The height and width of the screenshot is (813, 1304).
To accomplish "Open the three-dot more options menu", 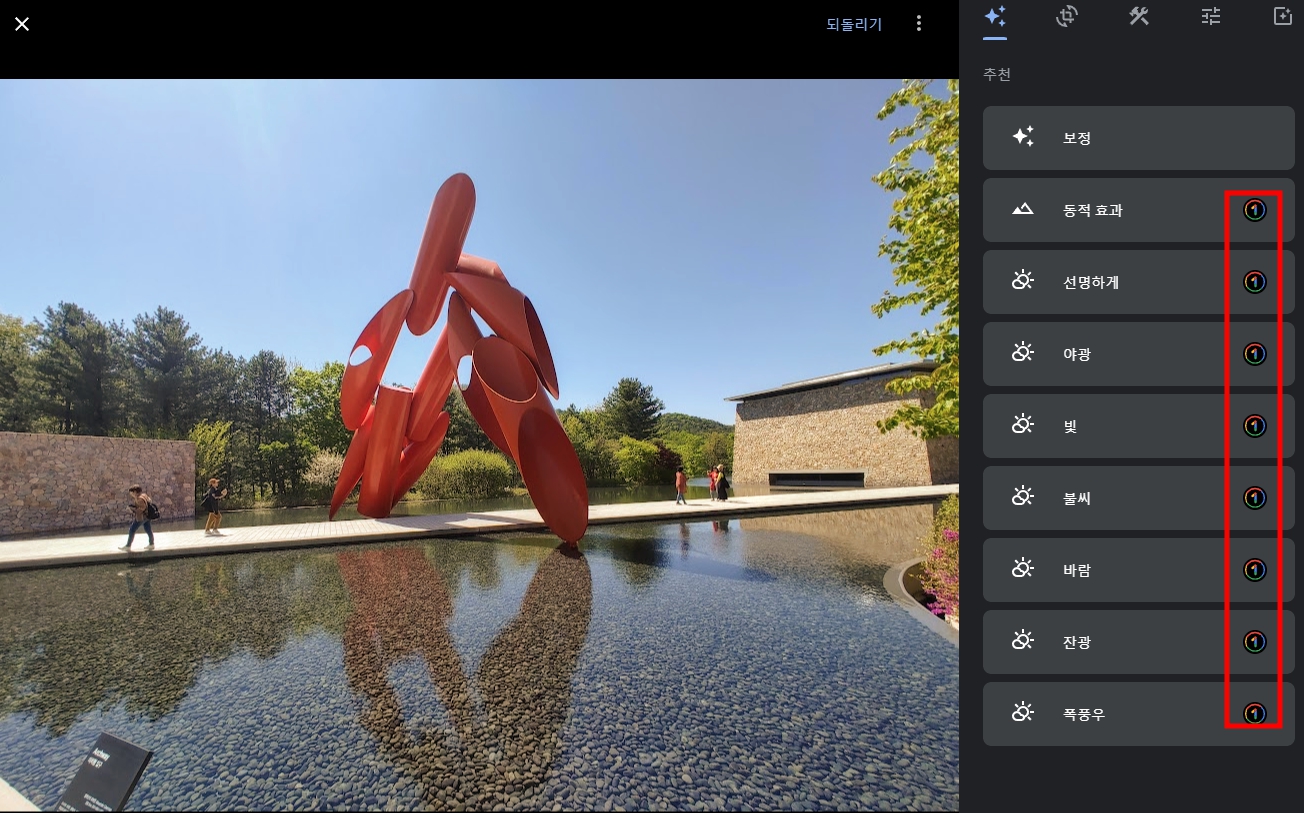I will [919, 24].
